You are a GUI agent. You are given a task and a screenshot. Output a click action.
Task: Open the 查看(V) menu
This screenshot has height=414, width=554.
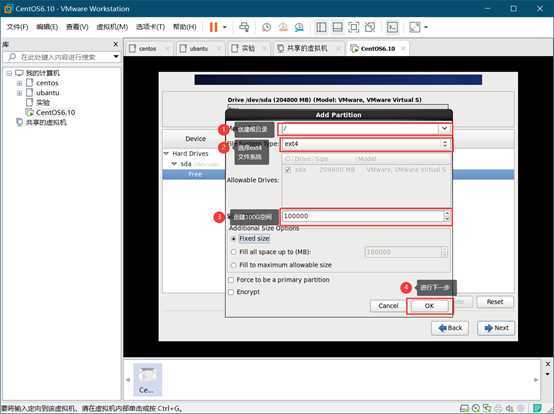pyautogui.click(x=77, y=27)
